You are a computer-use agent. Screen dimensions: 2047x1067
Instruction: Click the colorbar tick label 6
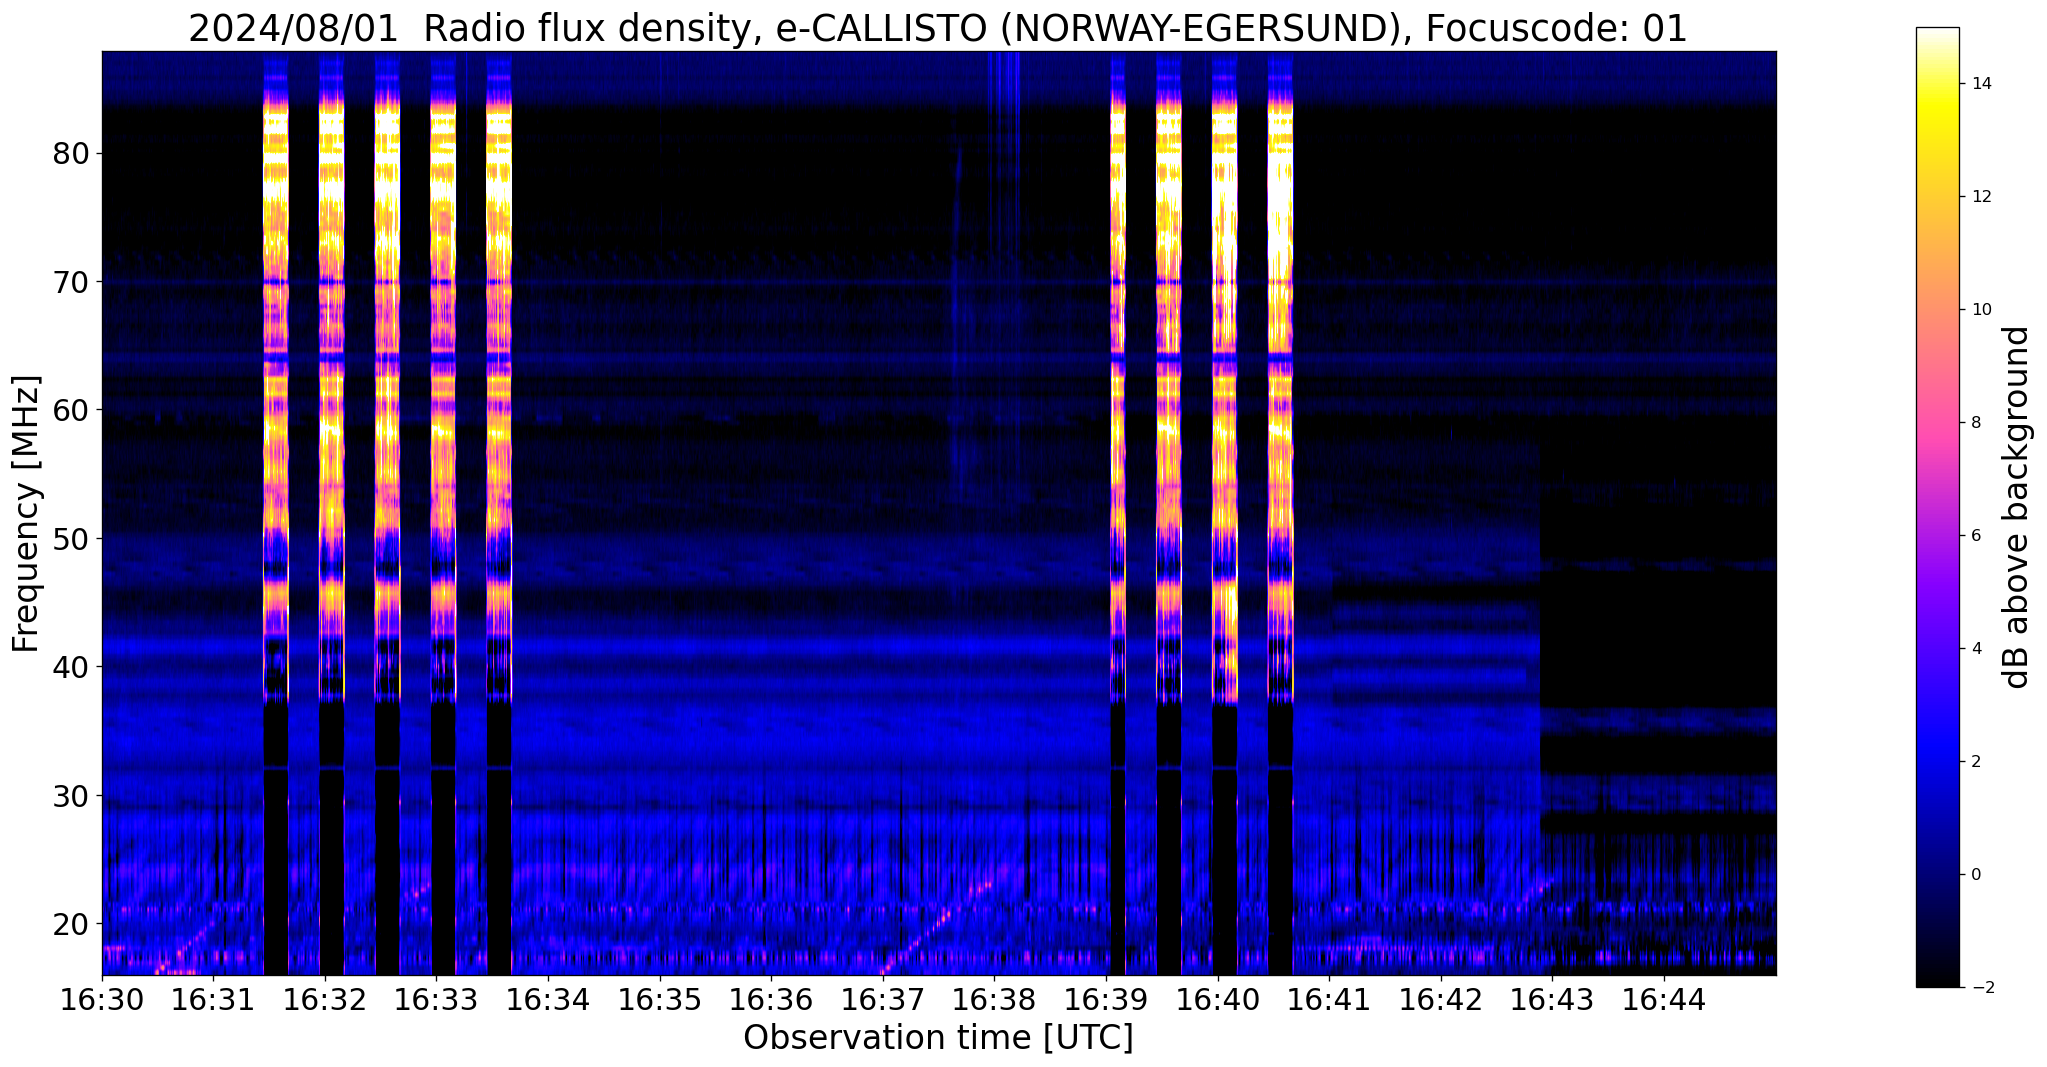coord(1975,536)
